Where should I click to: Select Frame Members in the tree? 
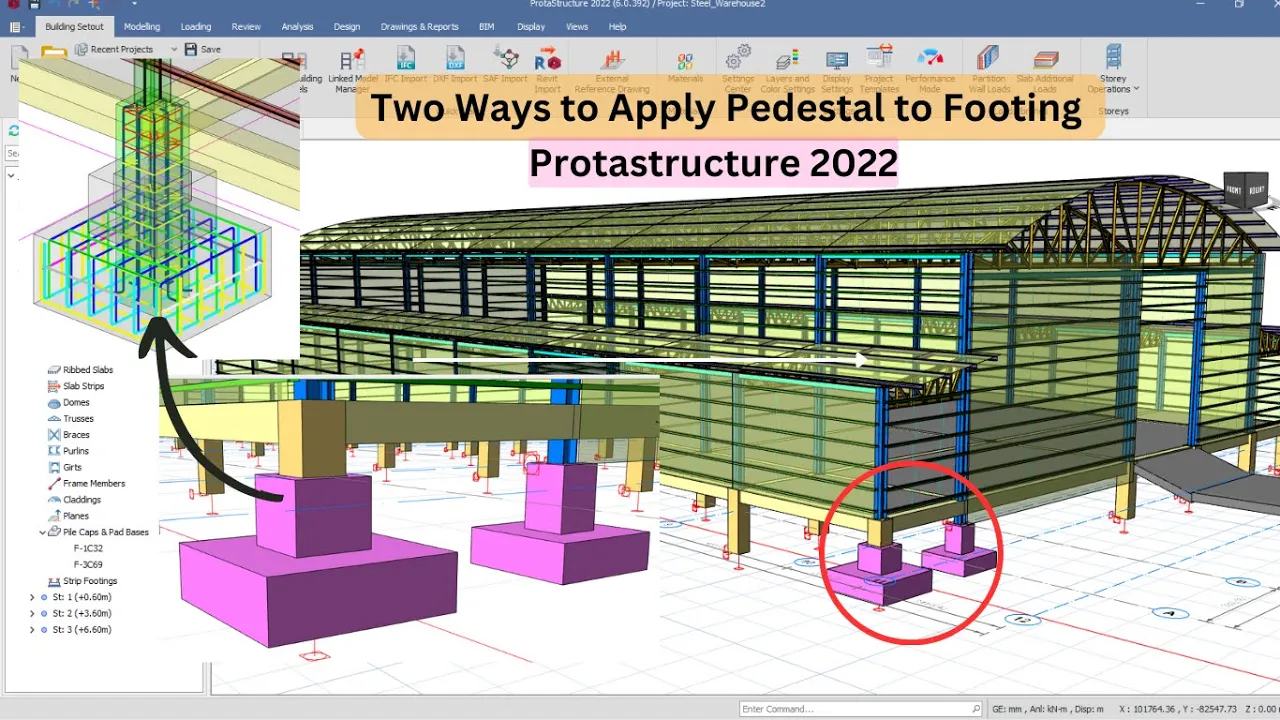[94, 483]
